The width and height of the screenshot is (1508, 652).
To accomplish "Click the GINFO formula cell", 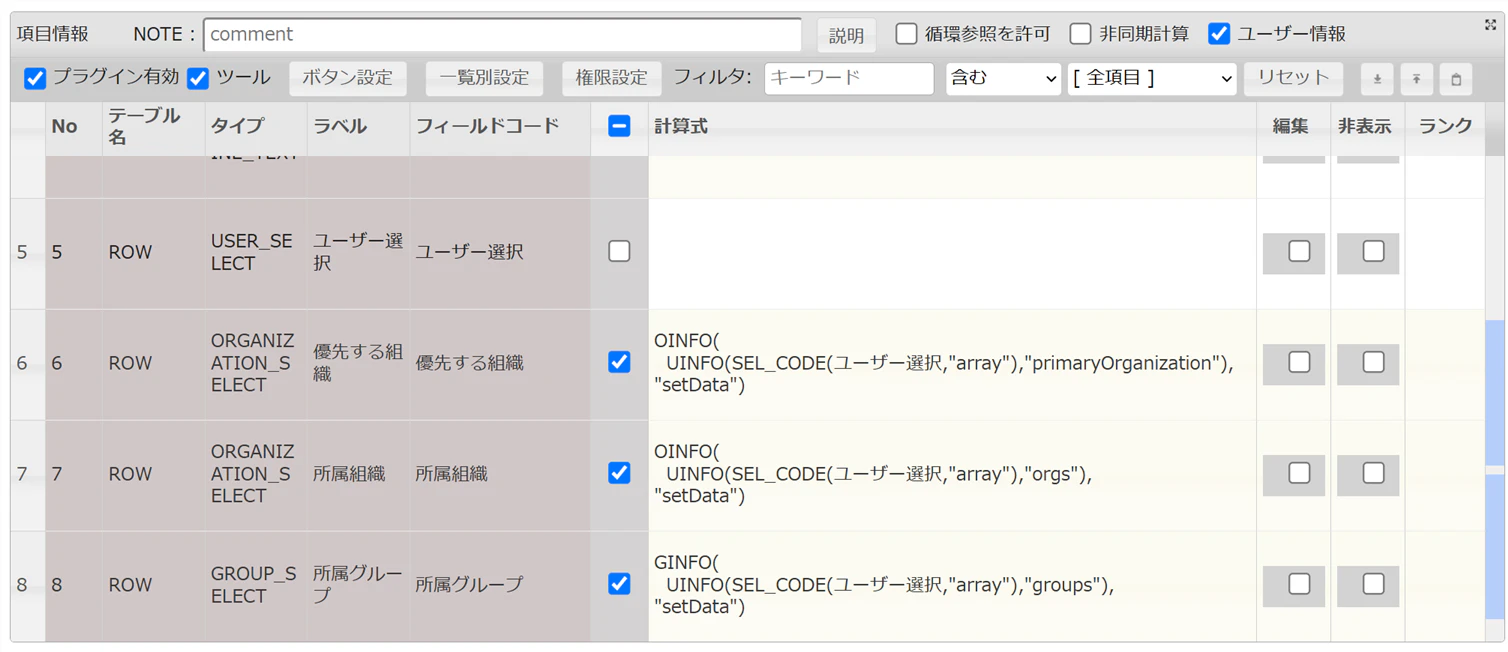I will (x=952, y=586).
